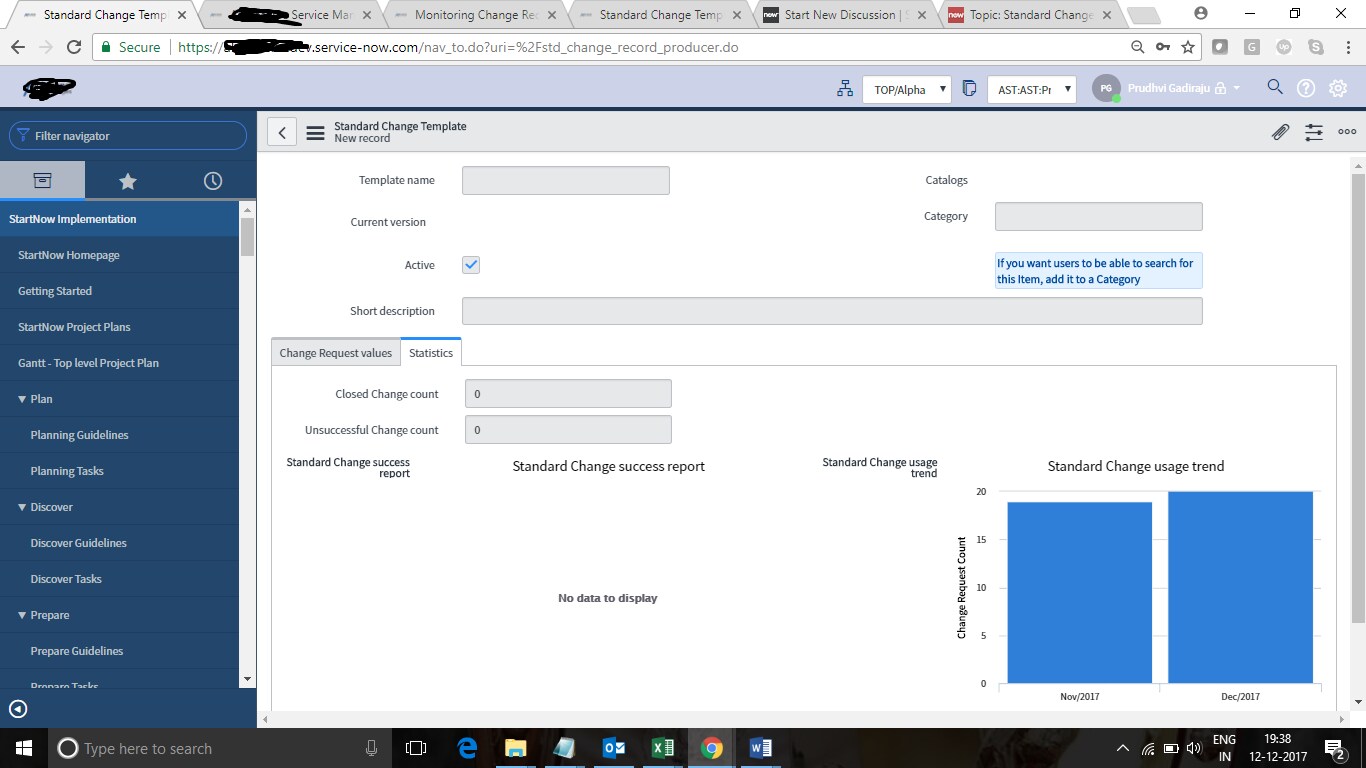Viewport: 1366px width, 768px height.
Task: Click the application scope hierarchy icon
Action: point(845,88)
